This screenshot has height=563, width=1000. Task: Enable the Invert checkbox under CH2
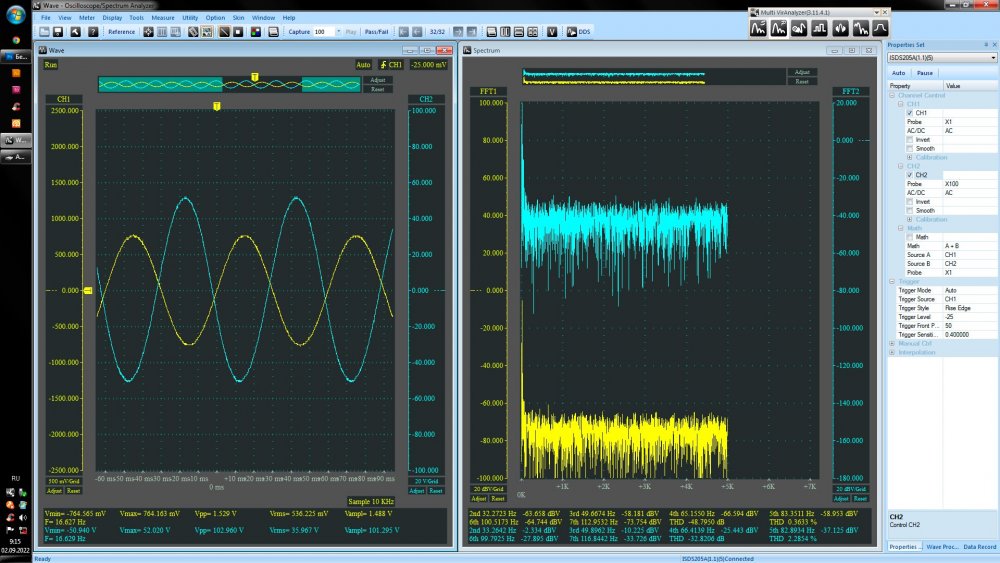pyautogui.click(x=909, y=202)
